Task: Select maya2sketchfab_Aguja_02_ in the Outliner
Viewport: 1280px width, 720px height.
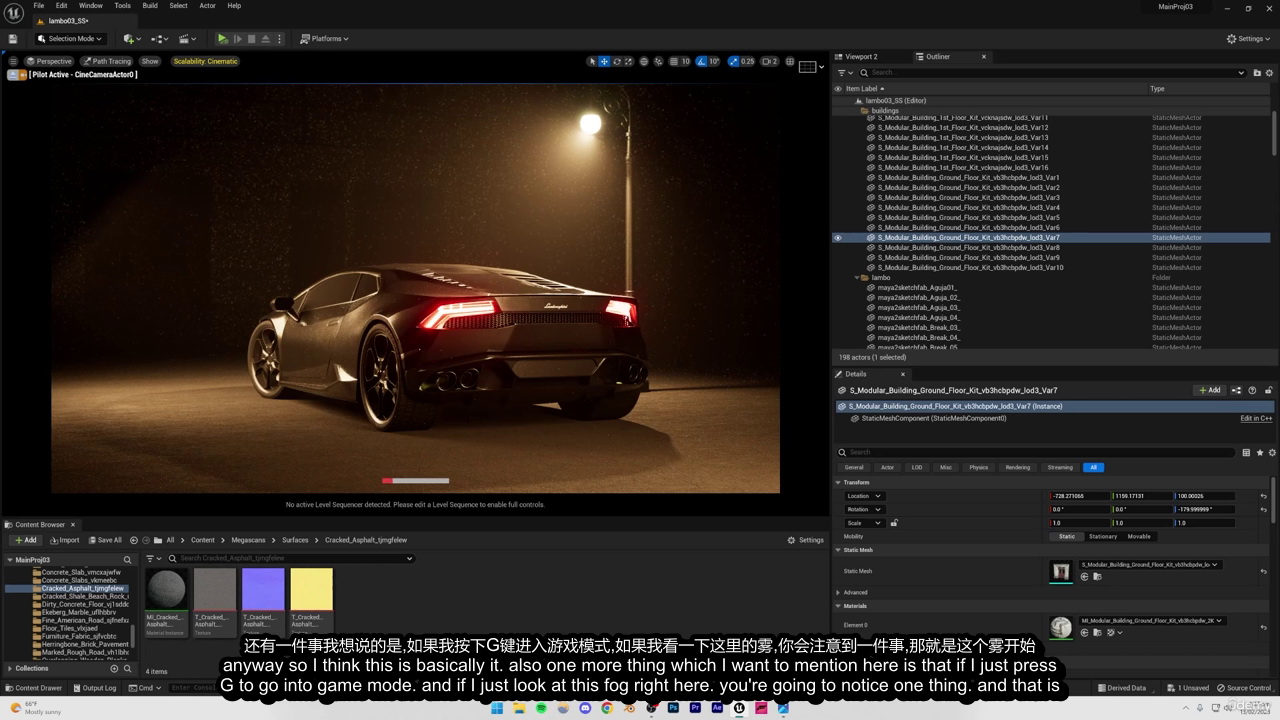Action: [918, 298]
